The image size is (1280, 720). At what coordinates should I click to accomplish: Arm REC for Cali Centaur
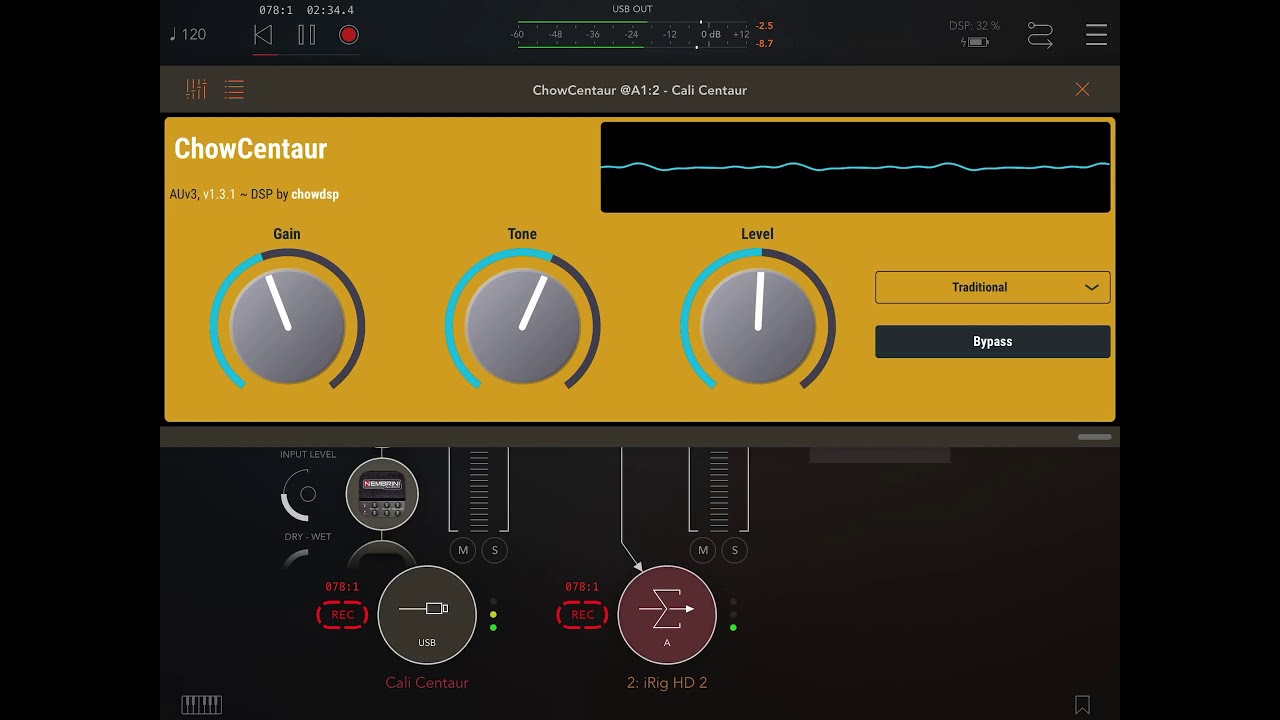342,615
